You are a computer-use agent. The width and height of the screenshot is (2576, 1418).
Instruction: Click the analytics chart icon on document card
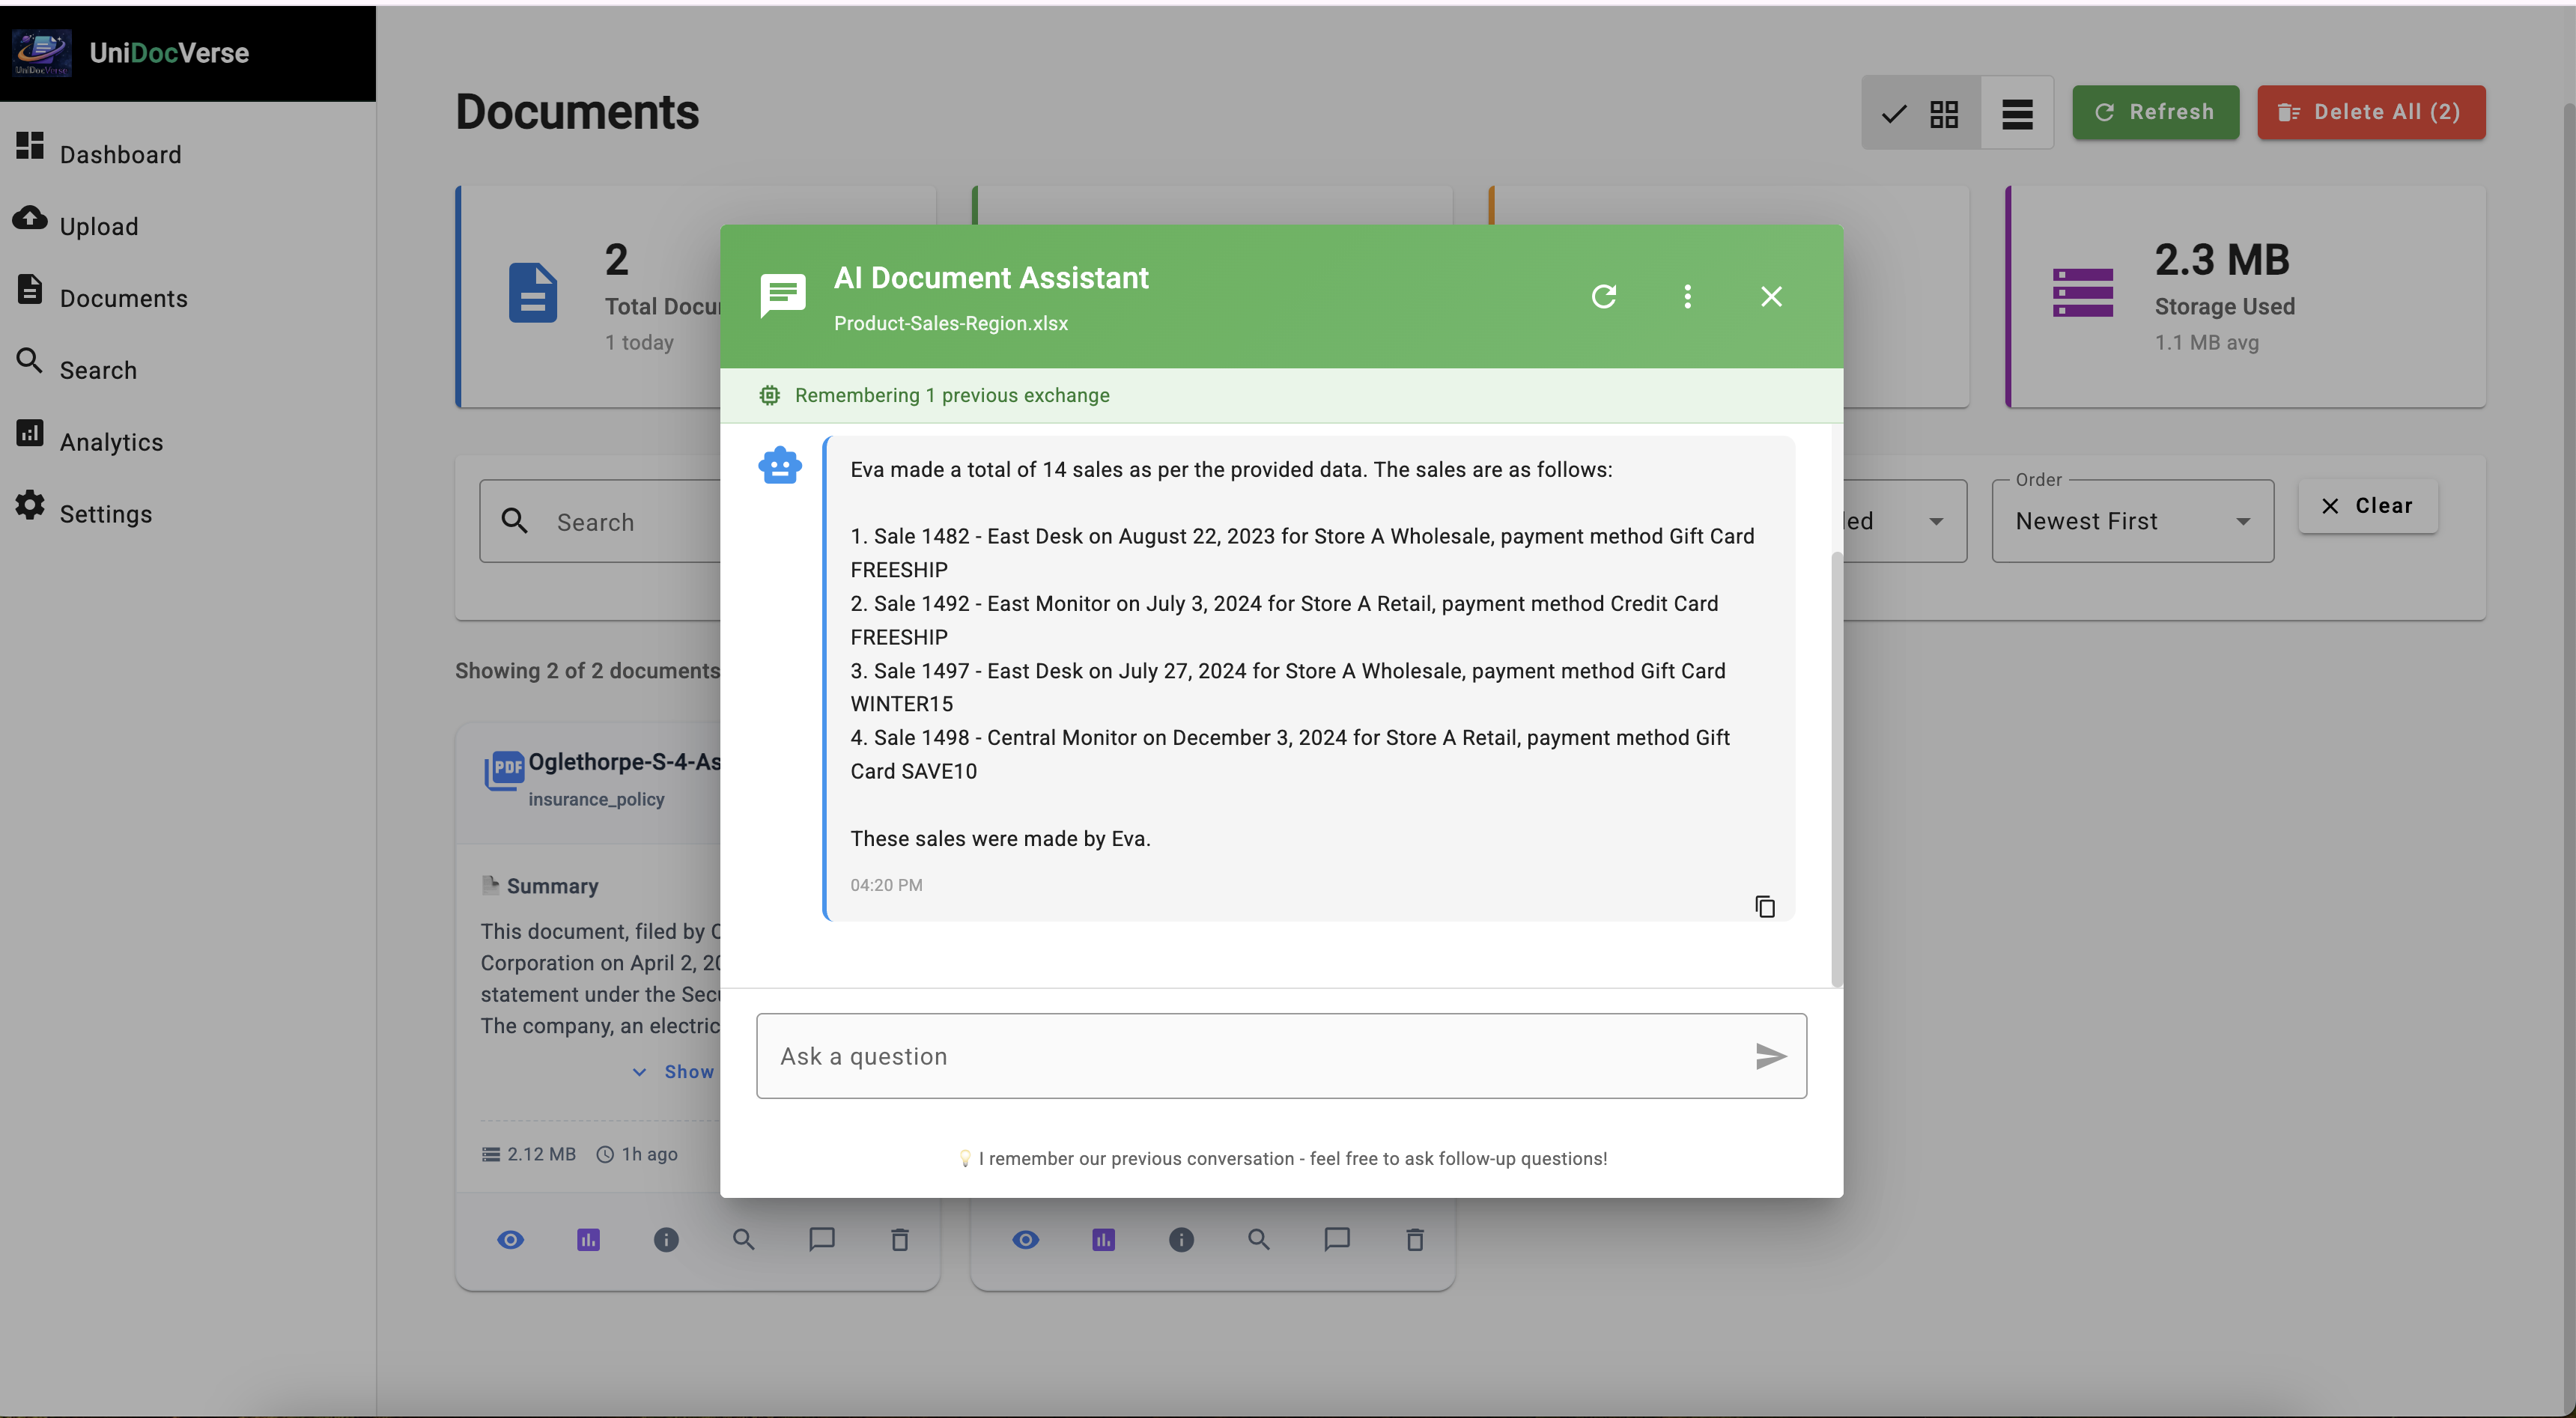(589, 1239)
